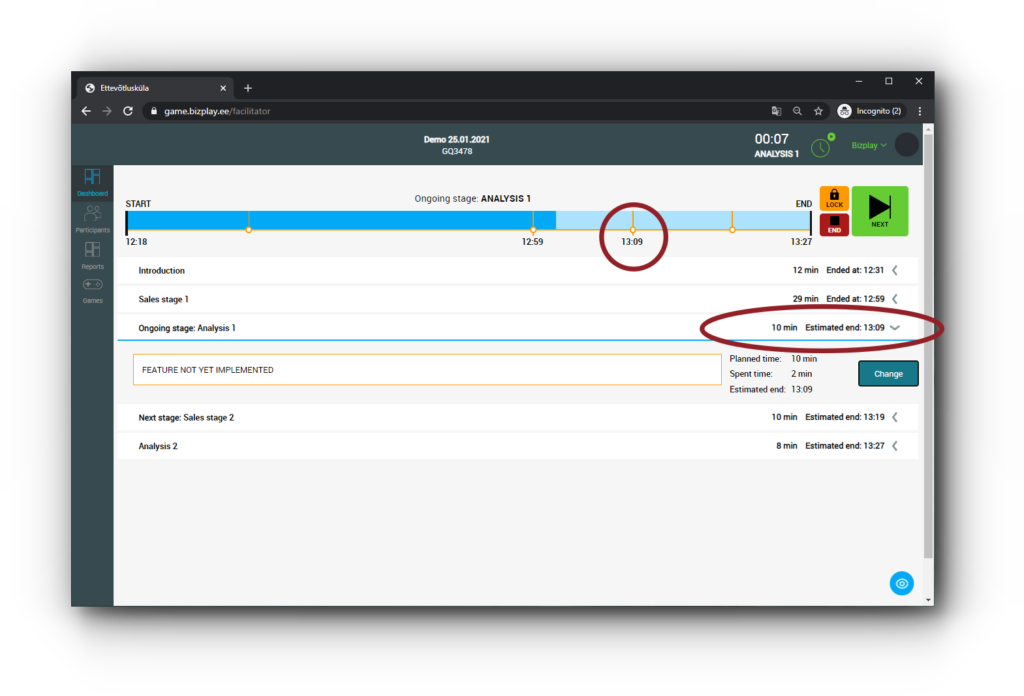Click the Change planned time button

coord(888,374)
